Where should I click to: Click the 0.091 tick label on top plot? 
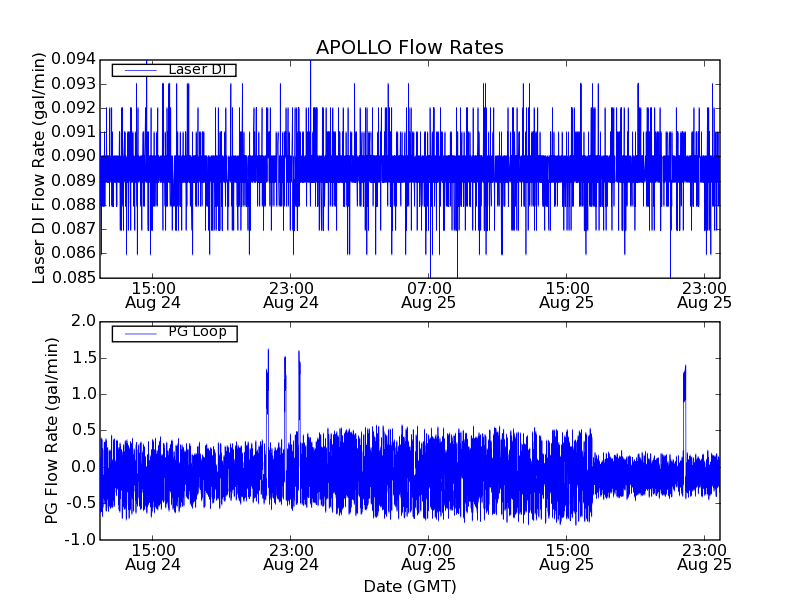click(73, 132)
